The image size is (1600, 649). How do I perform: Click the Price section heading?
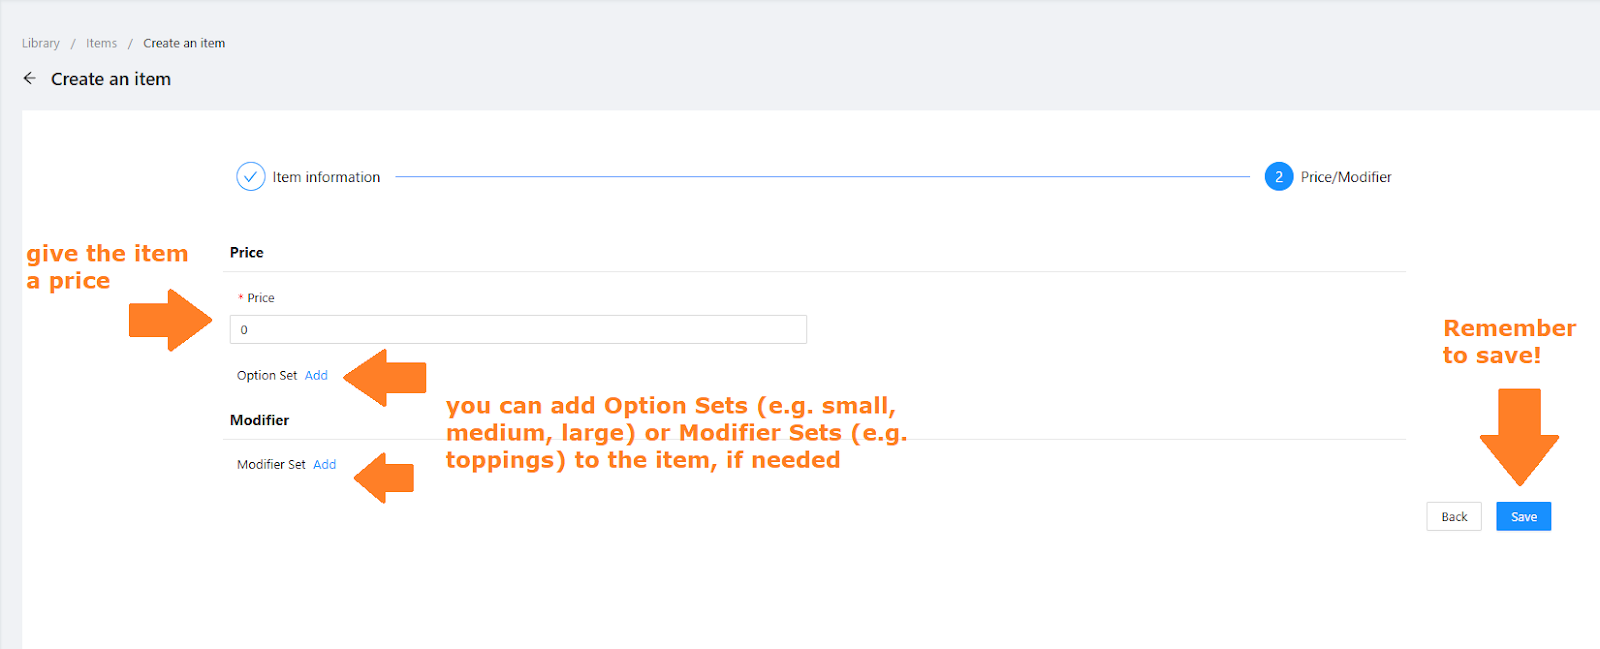click(x=247, y=252)
